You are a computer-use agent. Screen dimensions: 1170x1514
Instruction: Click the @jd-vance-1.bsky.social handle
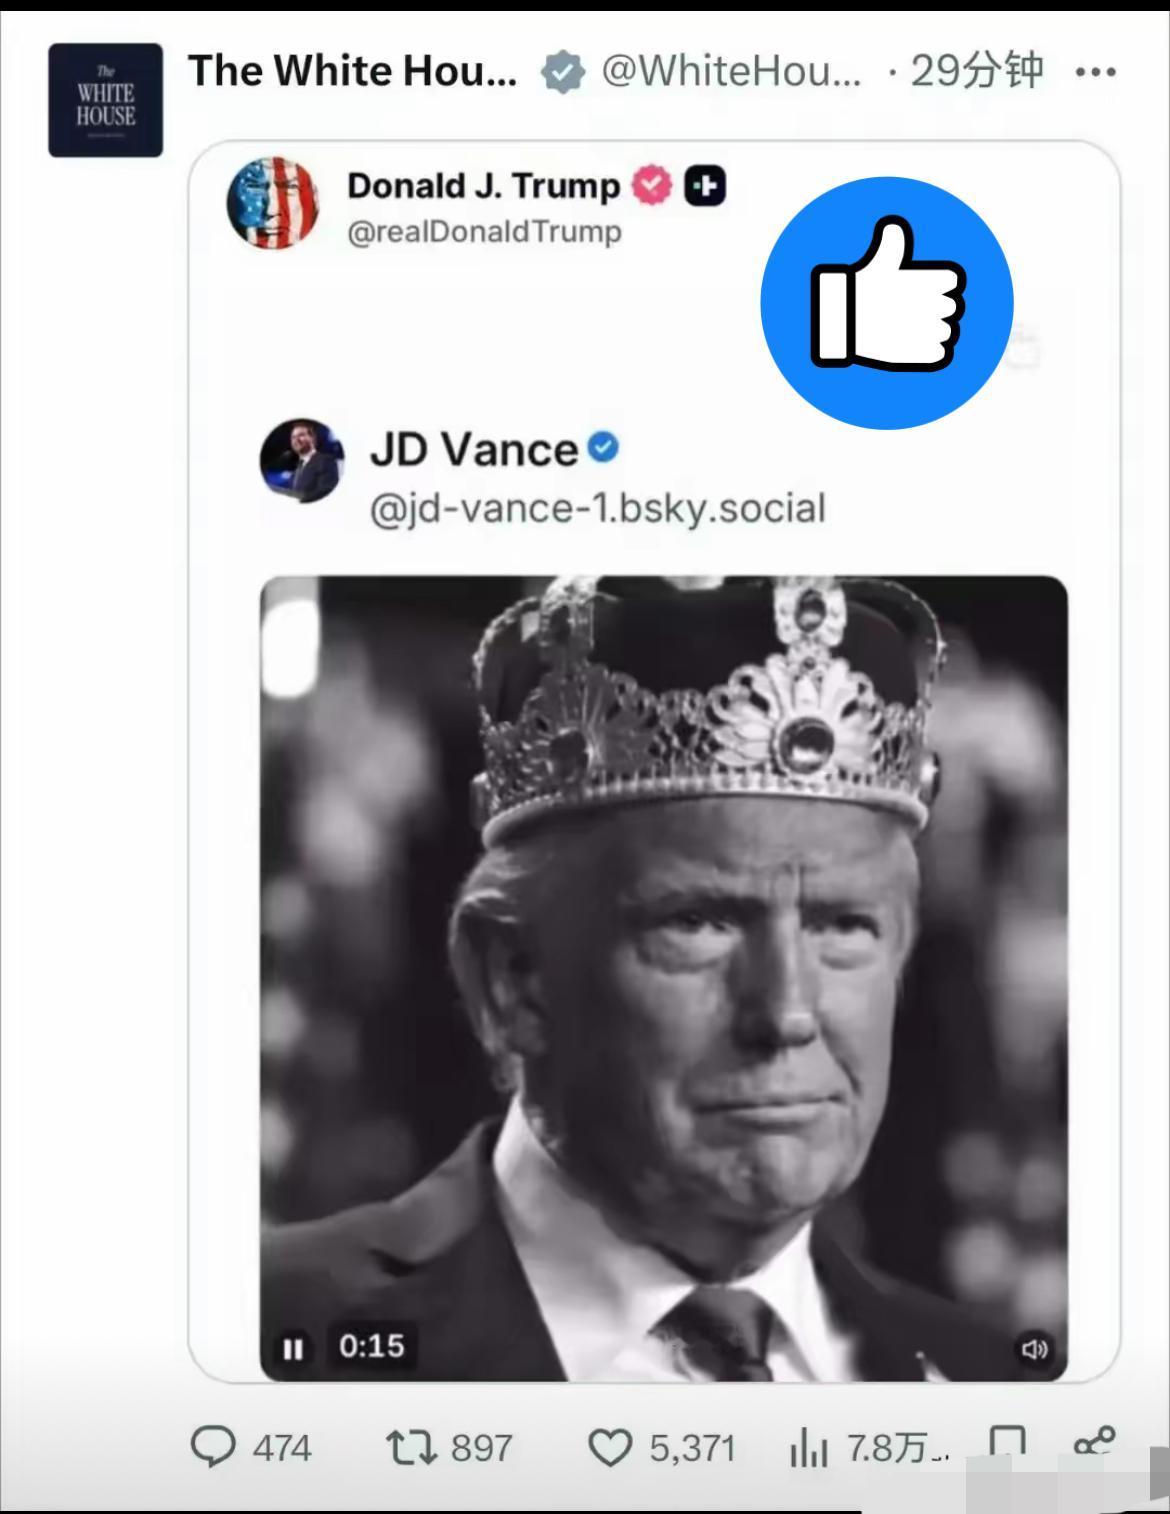[597, 508]
